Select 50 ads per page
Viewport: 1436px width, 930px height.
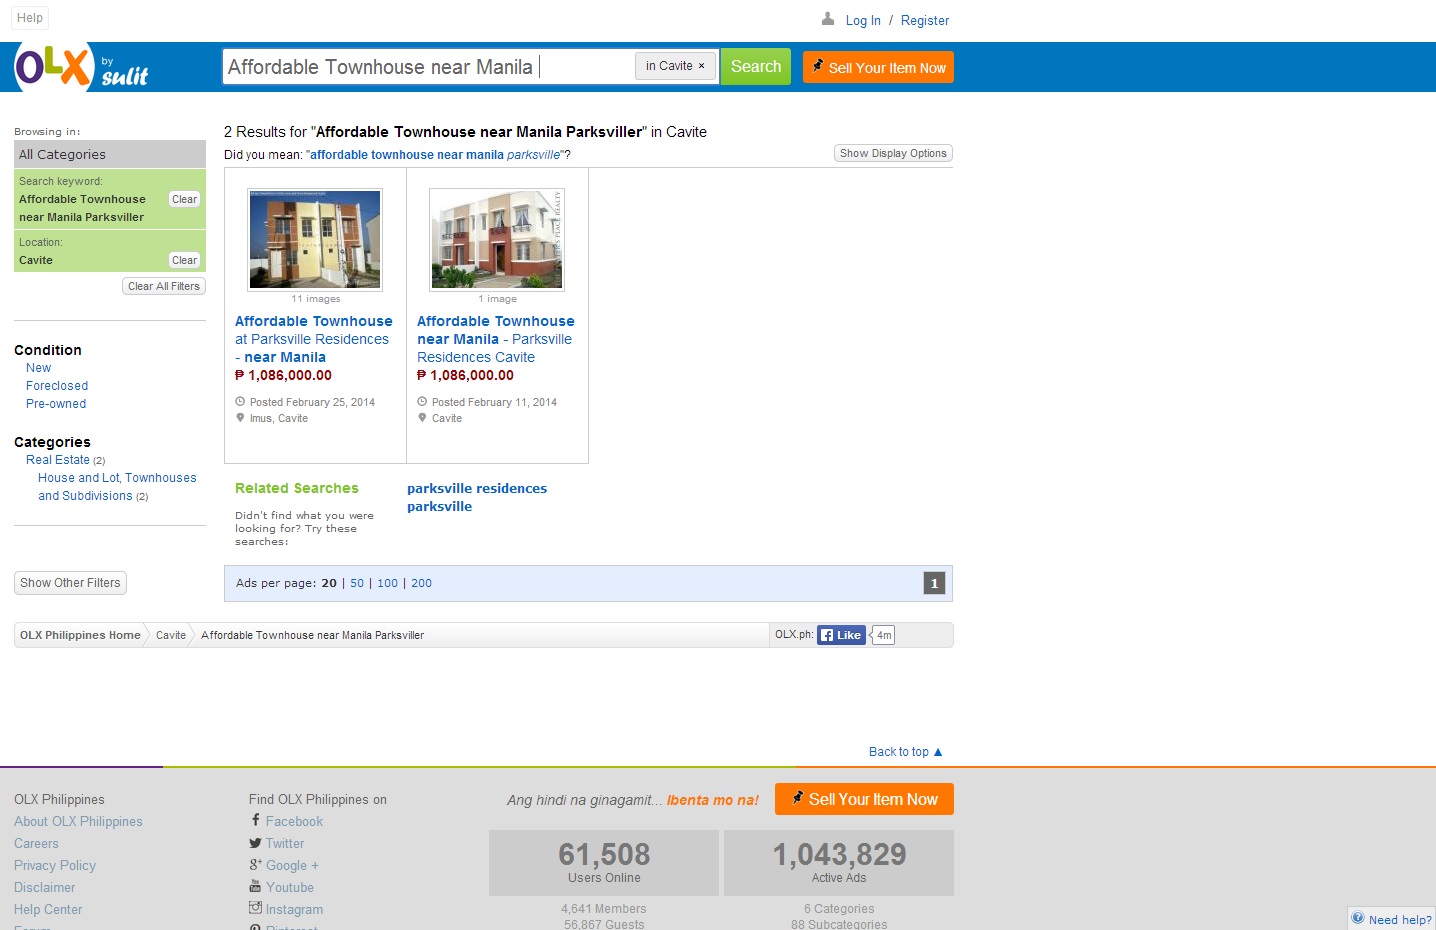pos(357,583)
